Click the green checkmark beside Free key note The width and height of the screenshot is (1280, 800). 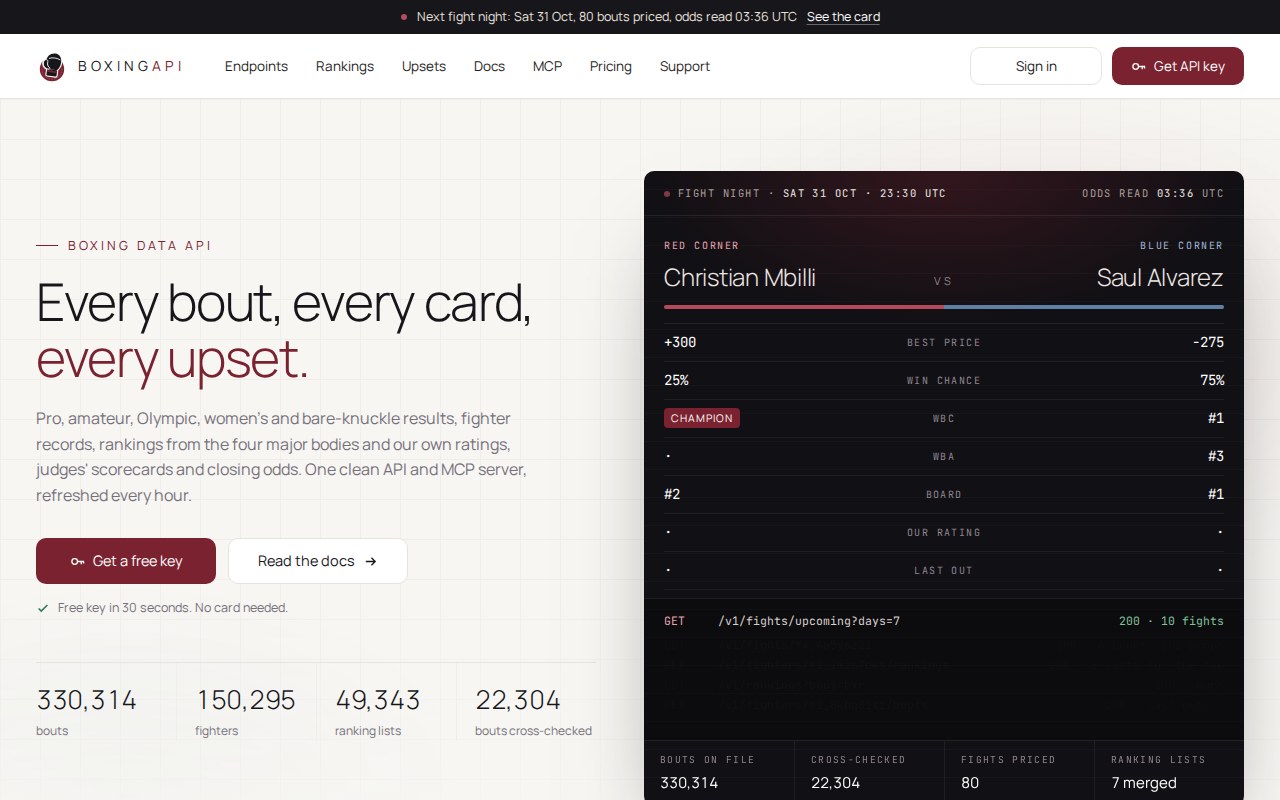(x=43, y=608)
